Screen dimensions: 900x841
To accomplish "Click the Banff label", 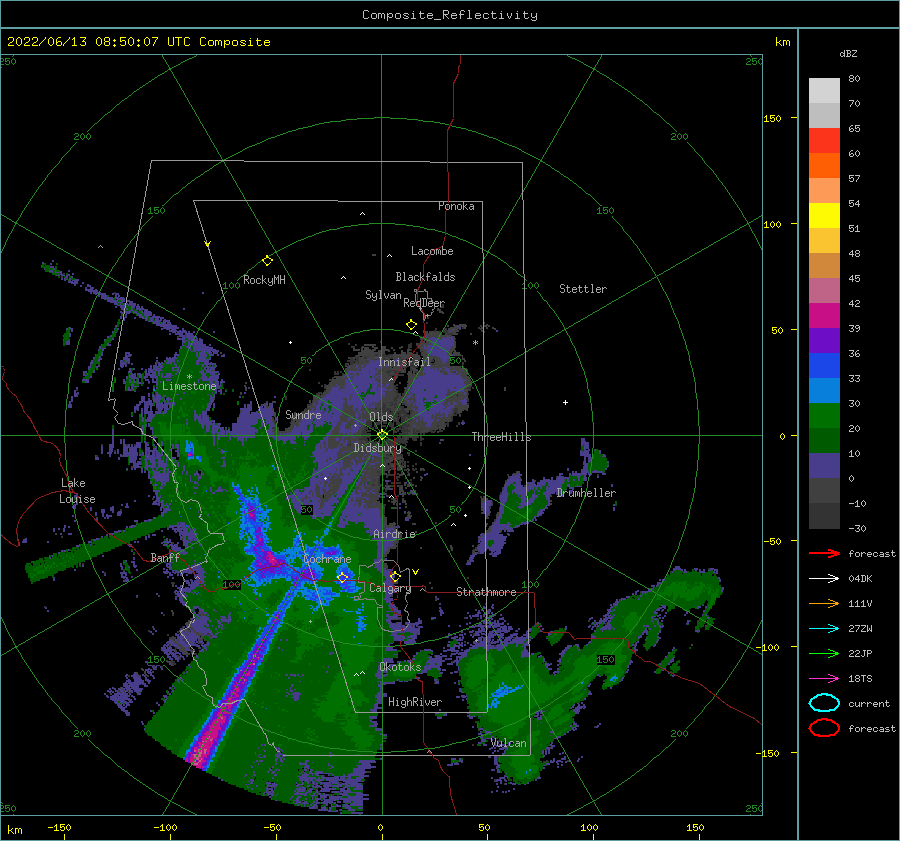I will [x=165, y=557].
